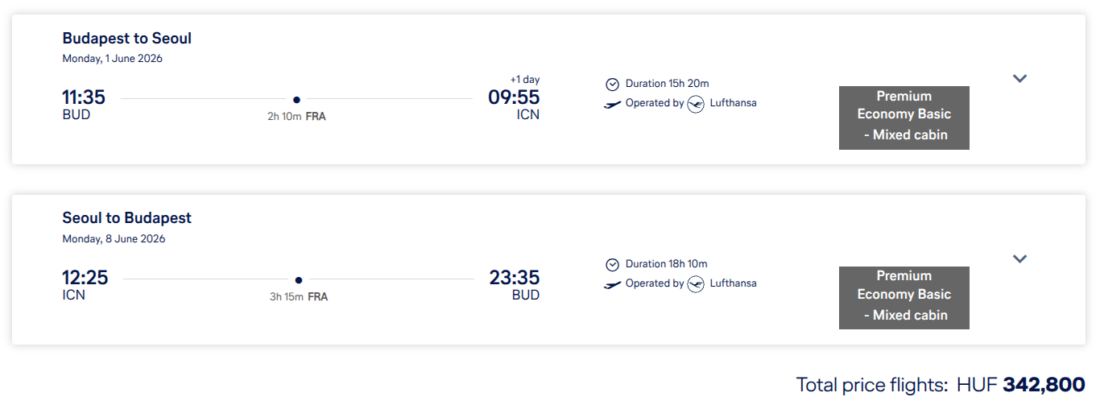This screenshot has height=401, width=1100.
Task: Expand the Budapest to Seoul flight details
Action: [1020, 79]
